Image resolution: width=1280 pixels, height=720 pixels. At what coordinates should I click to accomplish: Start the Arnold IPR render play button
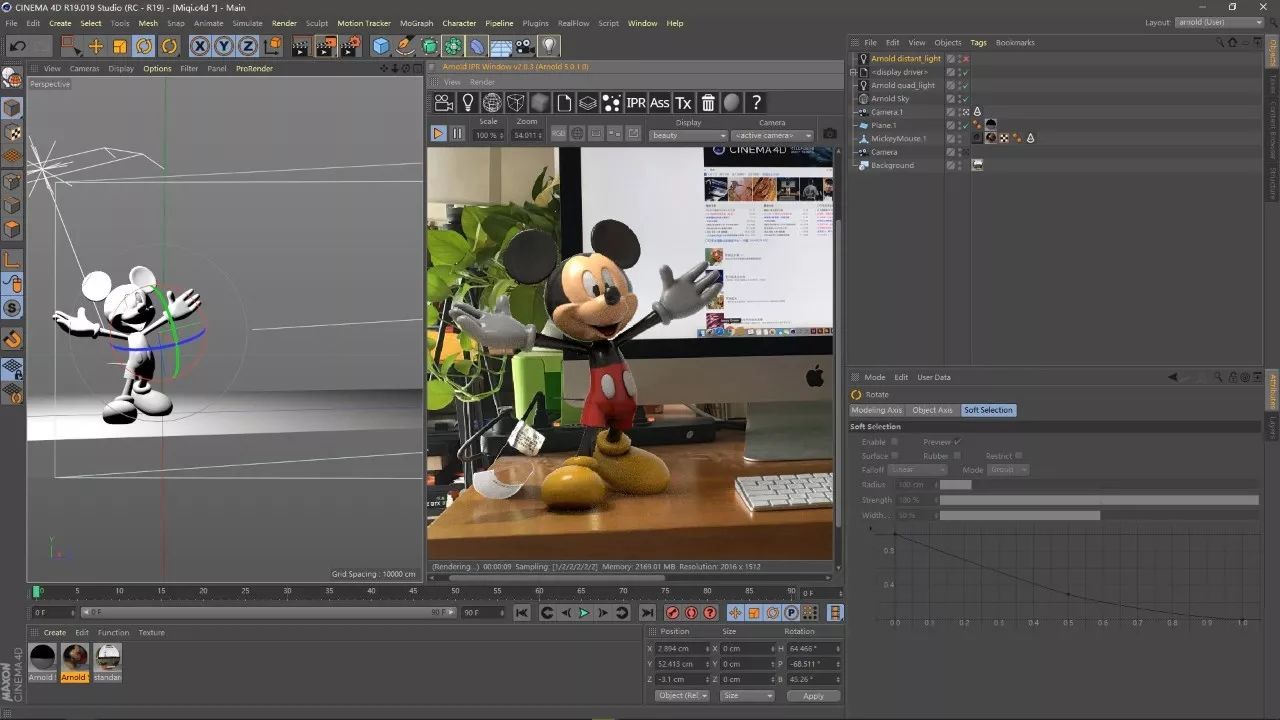[x=438, y=133]
